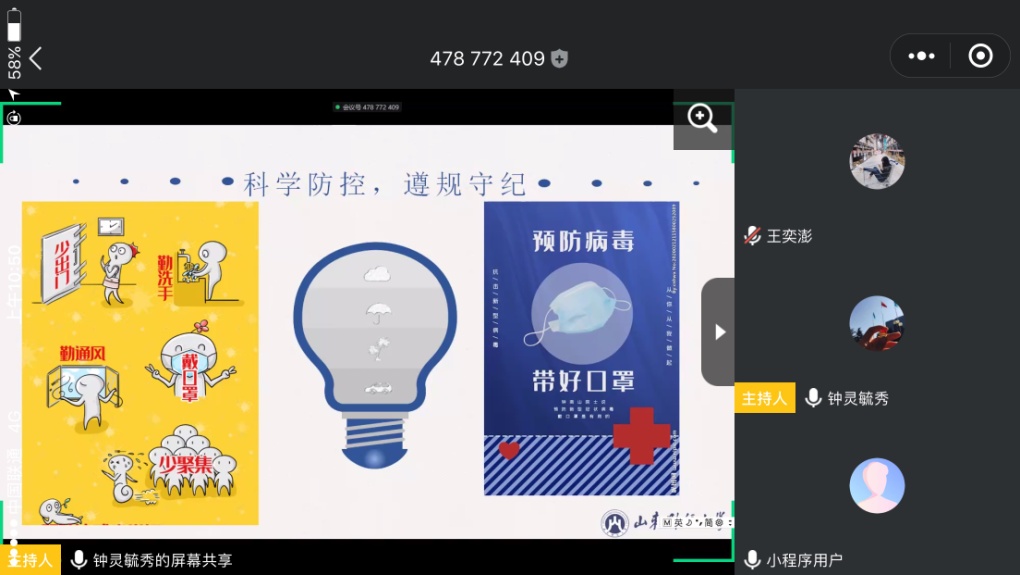The image size is (1020, 575).
Task: Tap the back chevron arrow
Action: (x=36, y=58)
